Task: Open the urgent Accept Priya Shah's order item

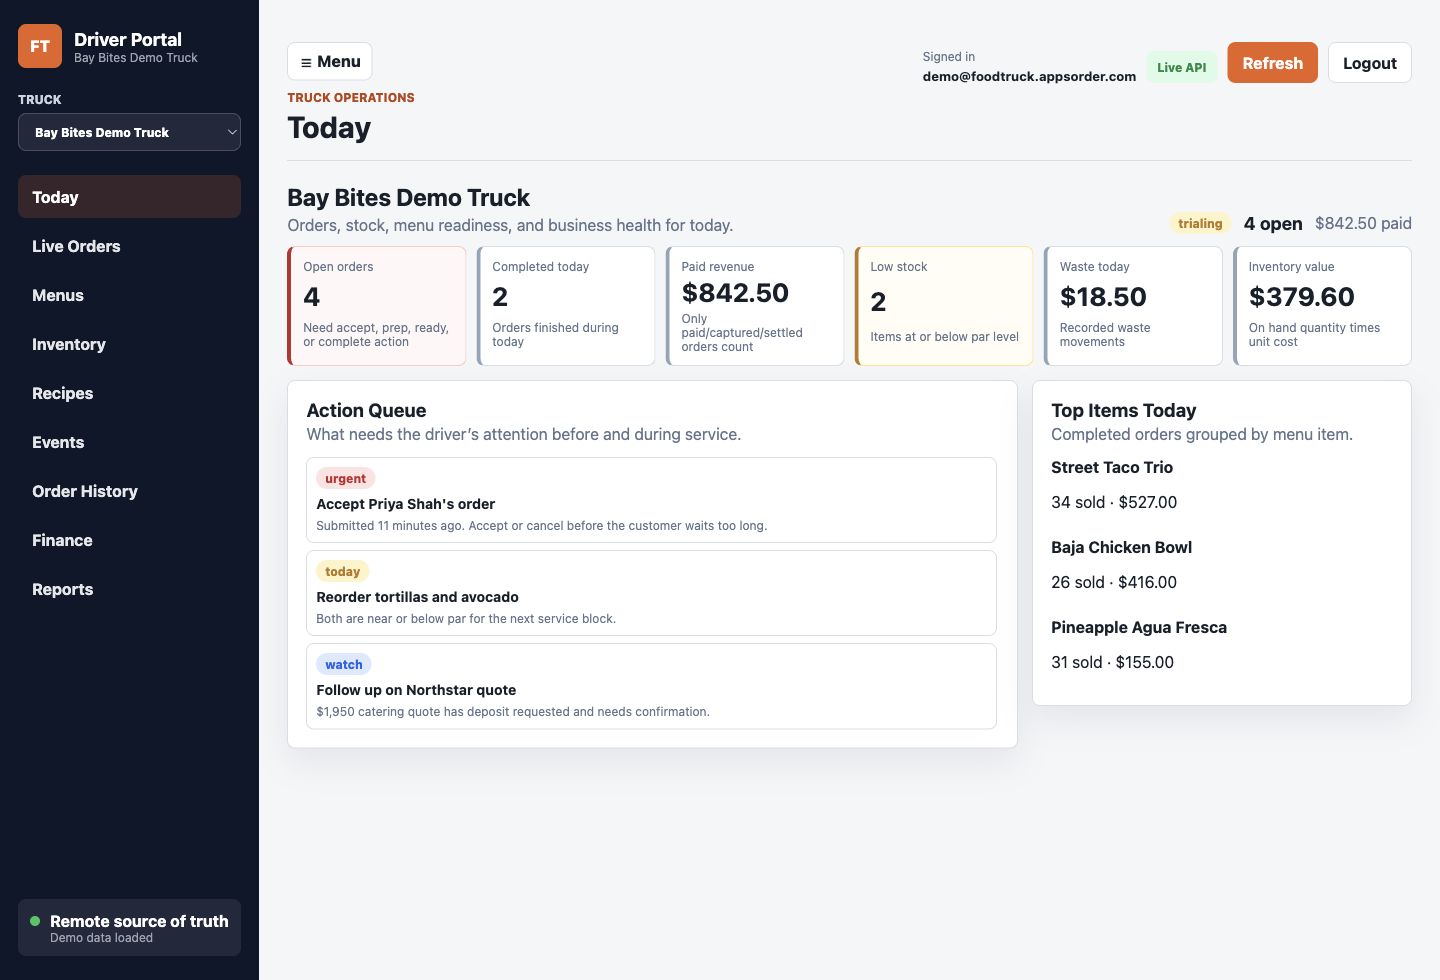Action: pos(651,500)
